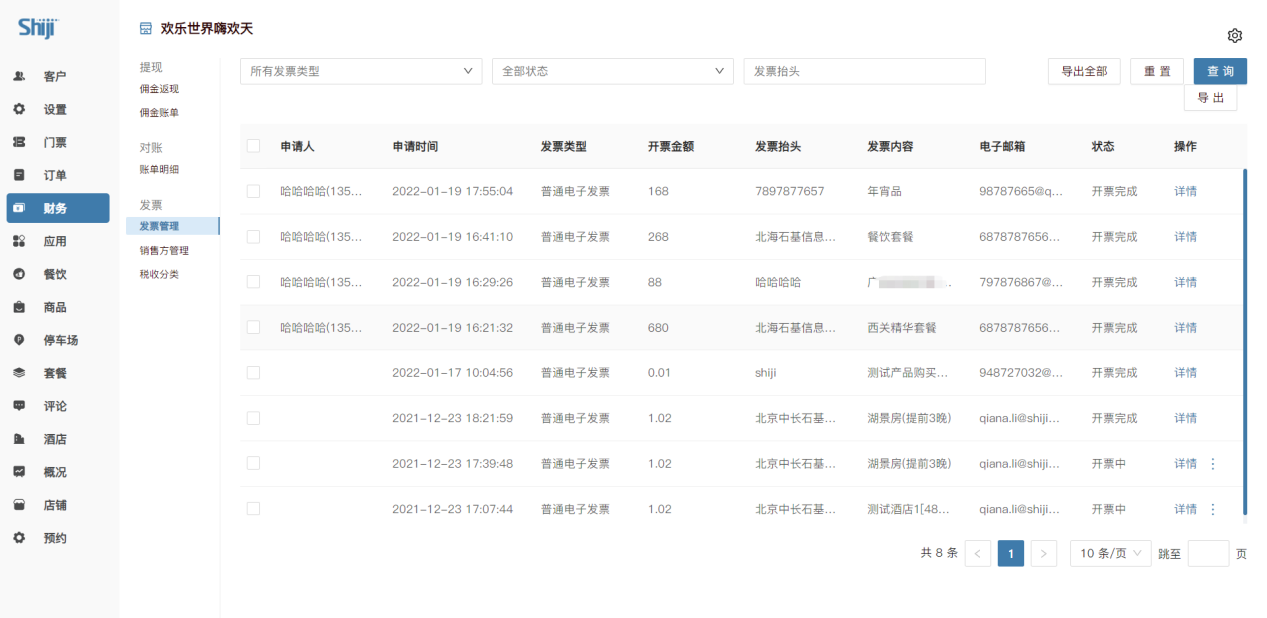Open 停车场 parking icon in sidebar

19,340
